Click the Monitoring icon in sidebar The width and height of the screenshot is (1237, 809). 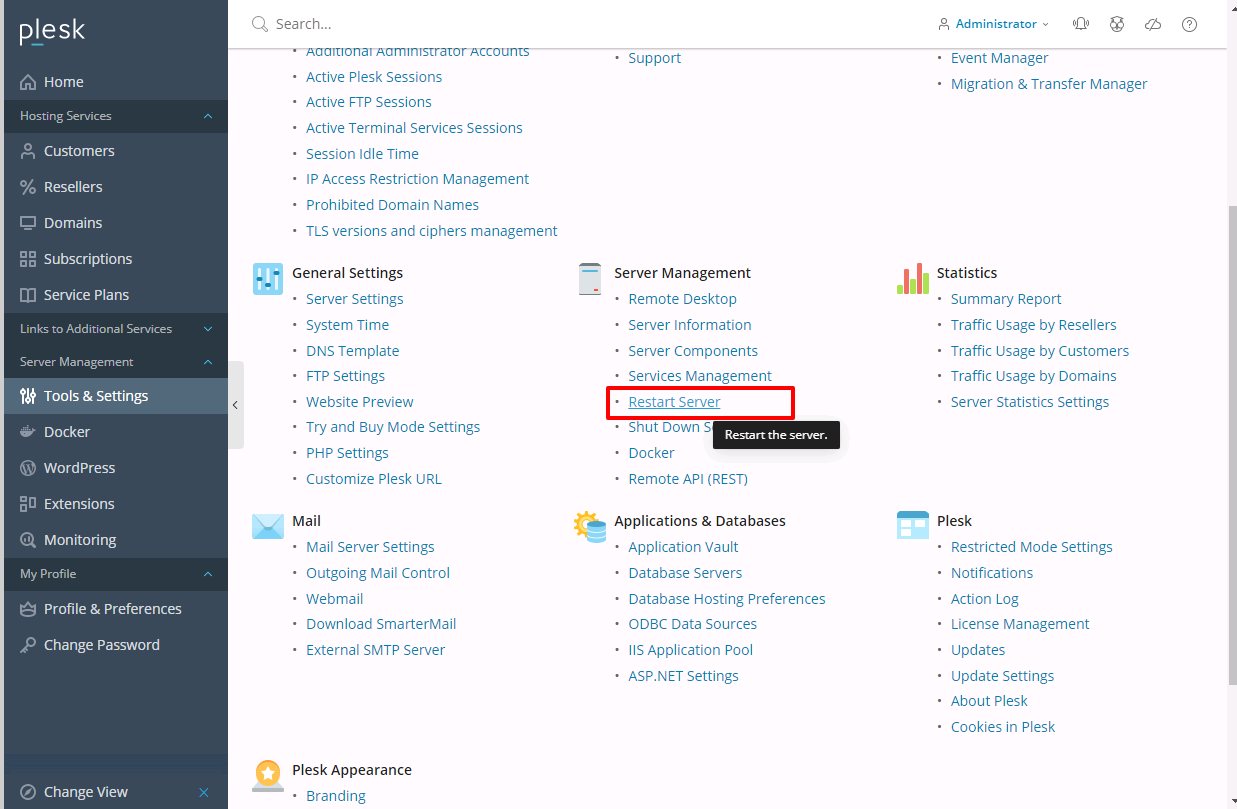28,540
